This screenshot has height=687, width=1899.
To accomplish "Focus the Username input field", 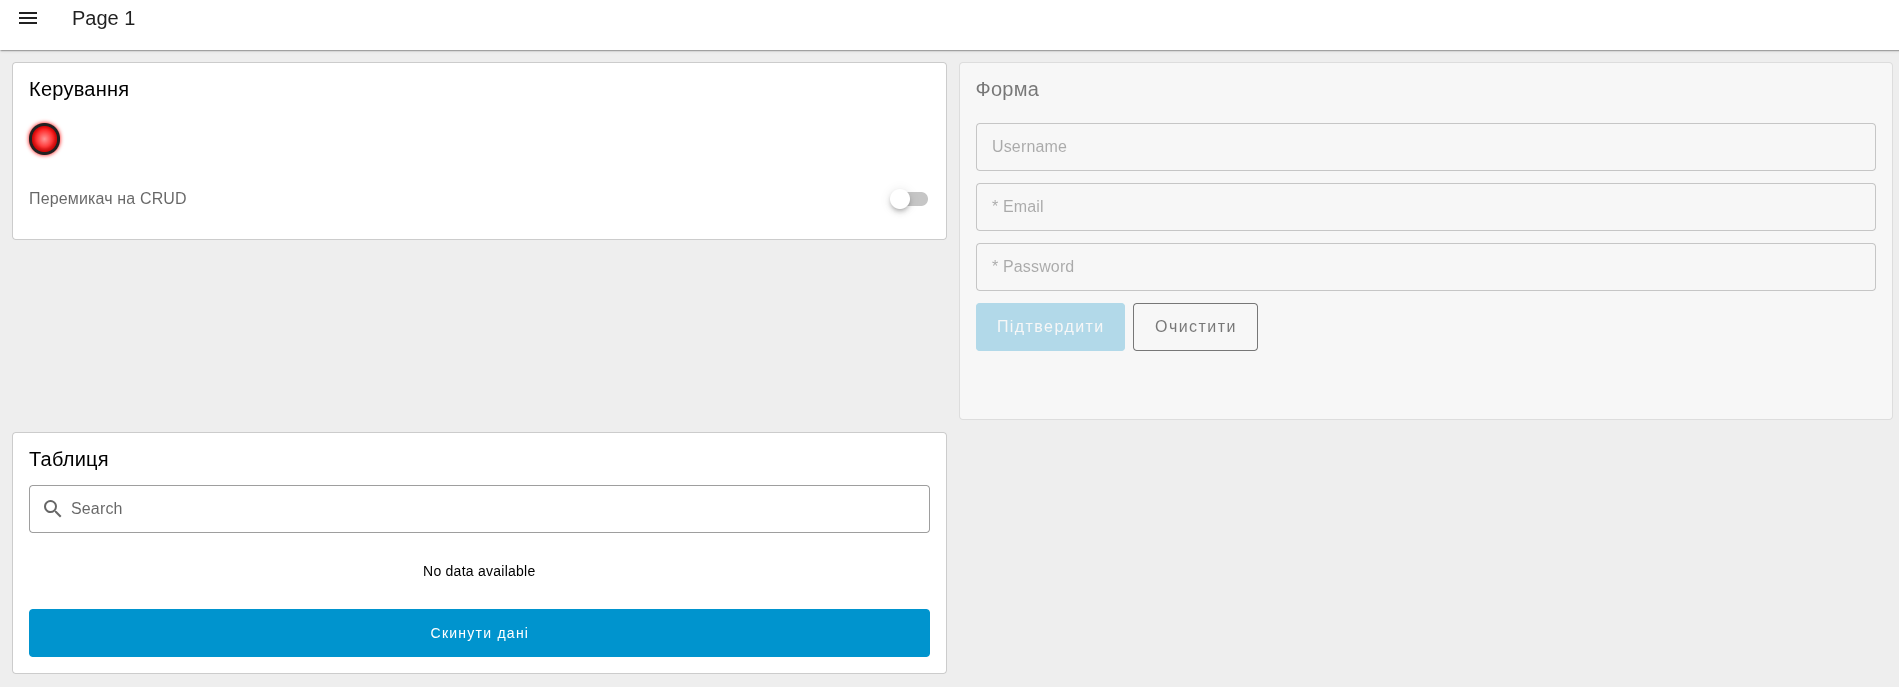I will pyautogui.click(x=1425, y=147).
